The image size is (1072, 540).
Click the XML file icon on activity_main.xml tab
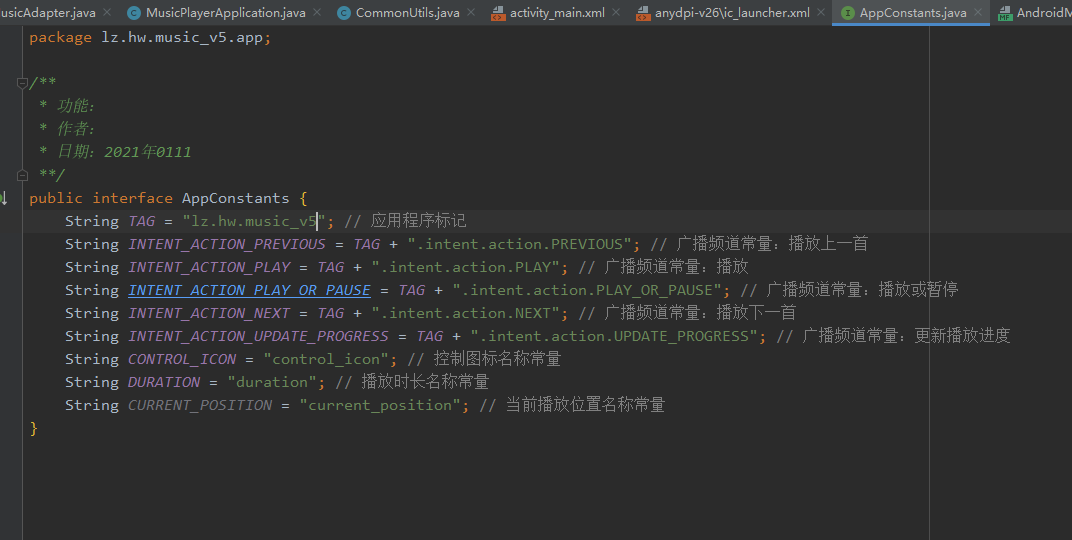pos(498,12)
